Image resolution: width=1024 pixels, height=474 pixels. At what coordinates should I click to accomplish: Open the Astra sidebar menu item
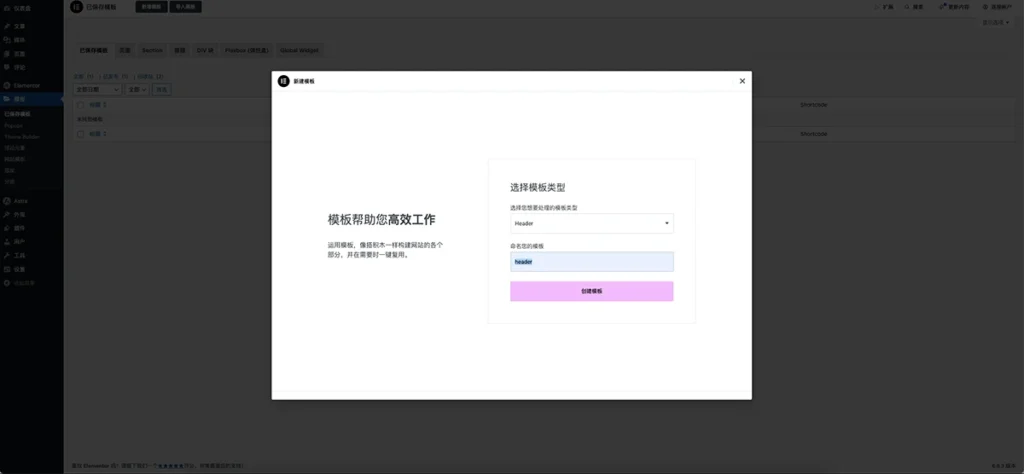(21, 201)
